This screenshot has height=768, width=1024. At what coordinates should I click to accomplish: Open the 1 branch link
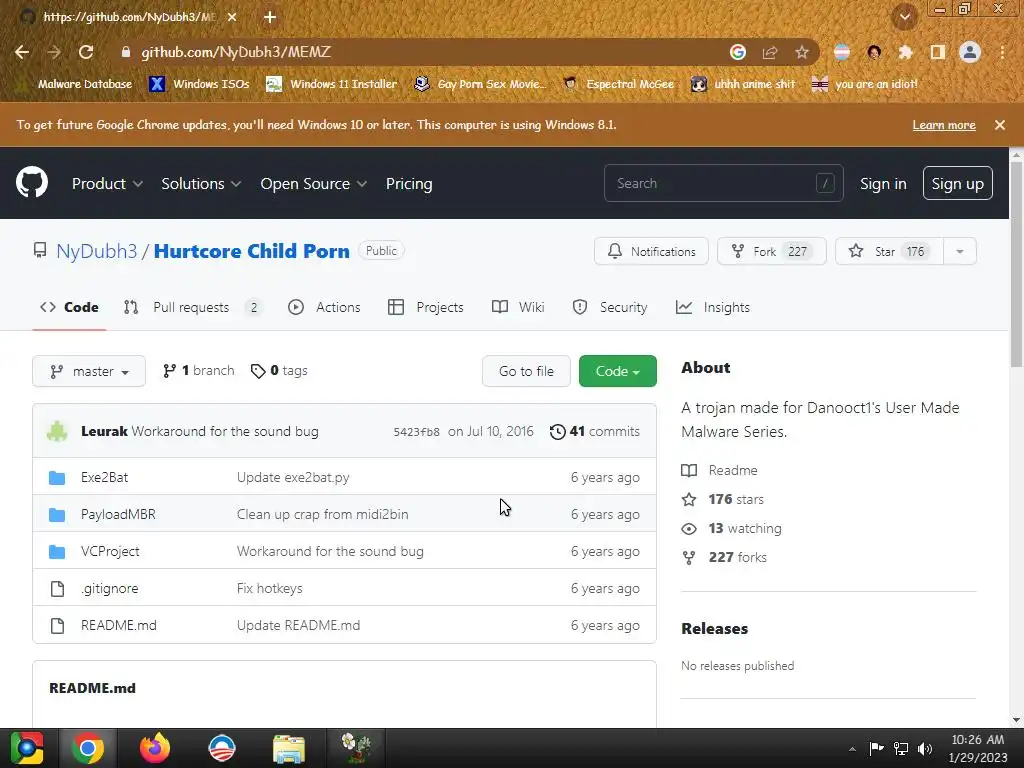tap(199, 371)
